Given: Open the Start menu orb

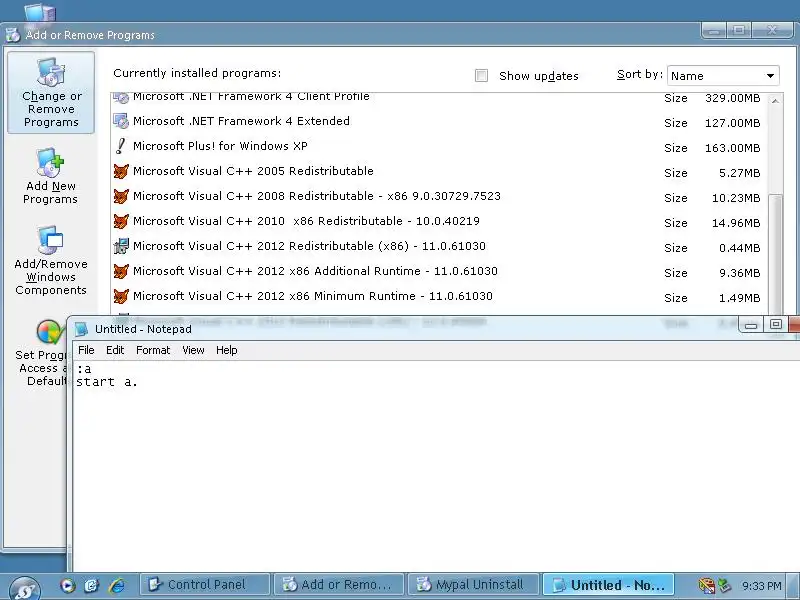Looking at the screenshot, I should coord(24,588).
